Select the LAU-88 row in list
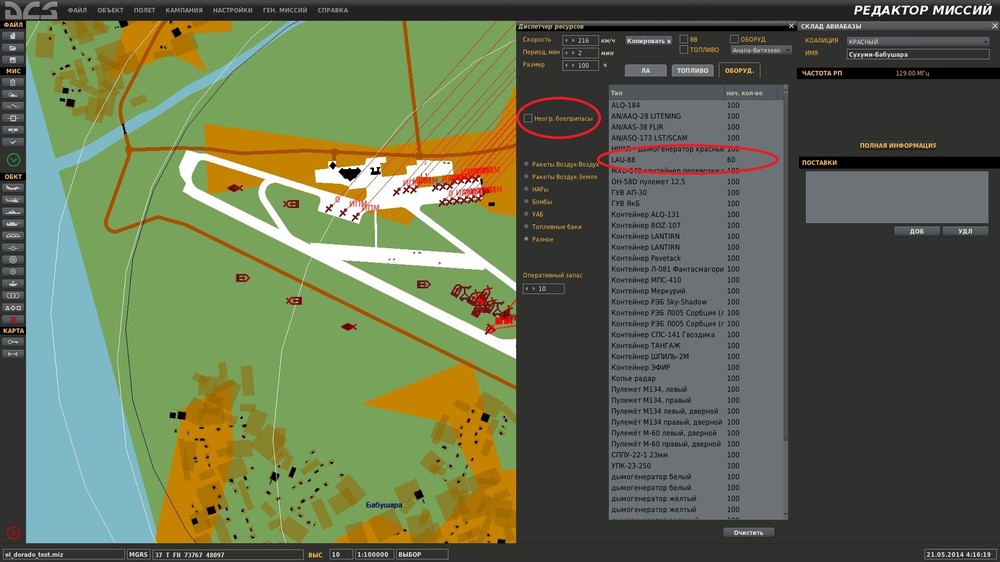The image size is (1000, 562). pyautogui.click(x=695, y=159)
